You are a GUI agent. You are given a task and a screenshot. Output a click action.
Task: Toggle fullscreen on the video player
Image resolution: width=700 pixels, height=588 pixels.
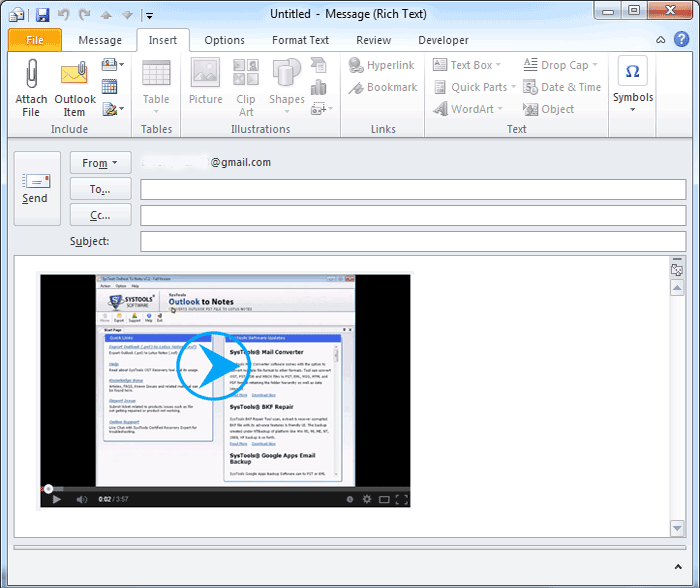tap(401, 499)
